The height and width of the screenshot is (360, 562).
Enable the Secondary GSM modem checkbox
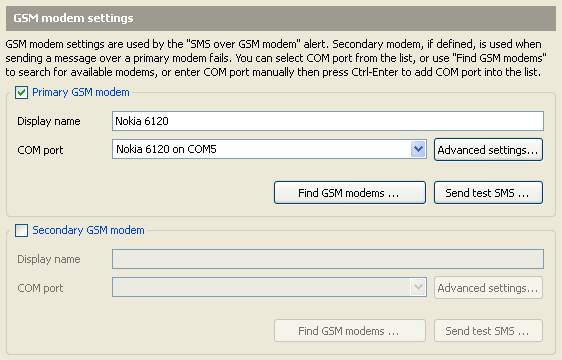tap(22, 230)
